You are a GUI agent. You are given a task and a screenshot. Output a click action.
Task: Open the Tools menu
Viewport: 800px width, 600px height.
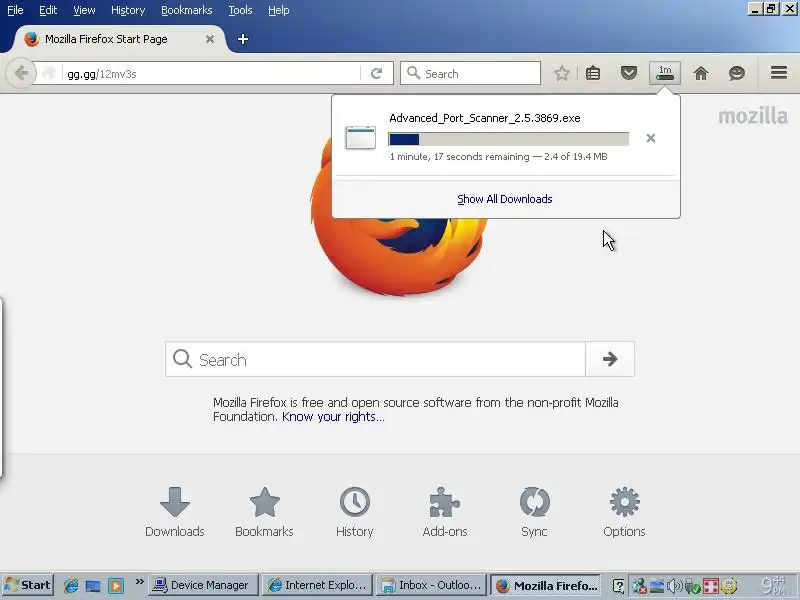tap(240, 10)
